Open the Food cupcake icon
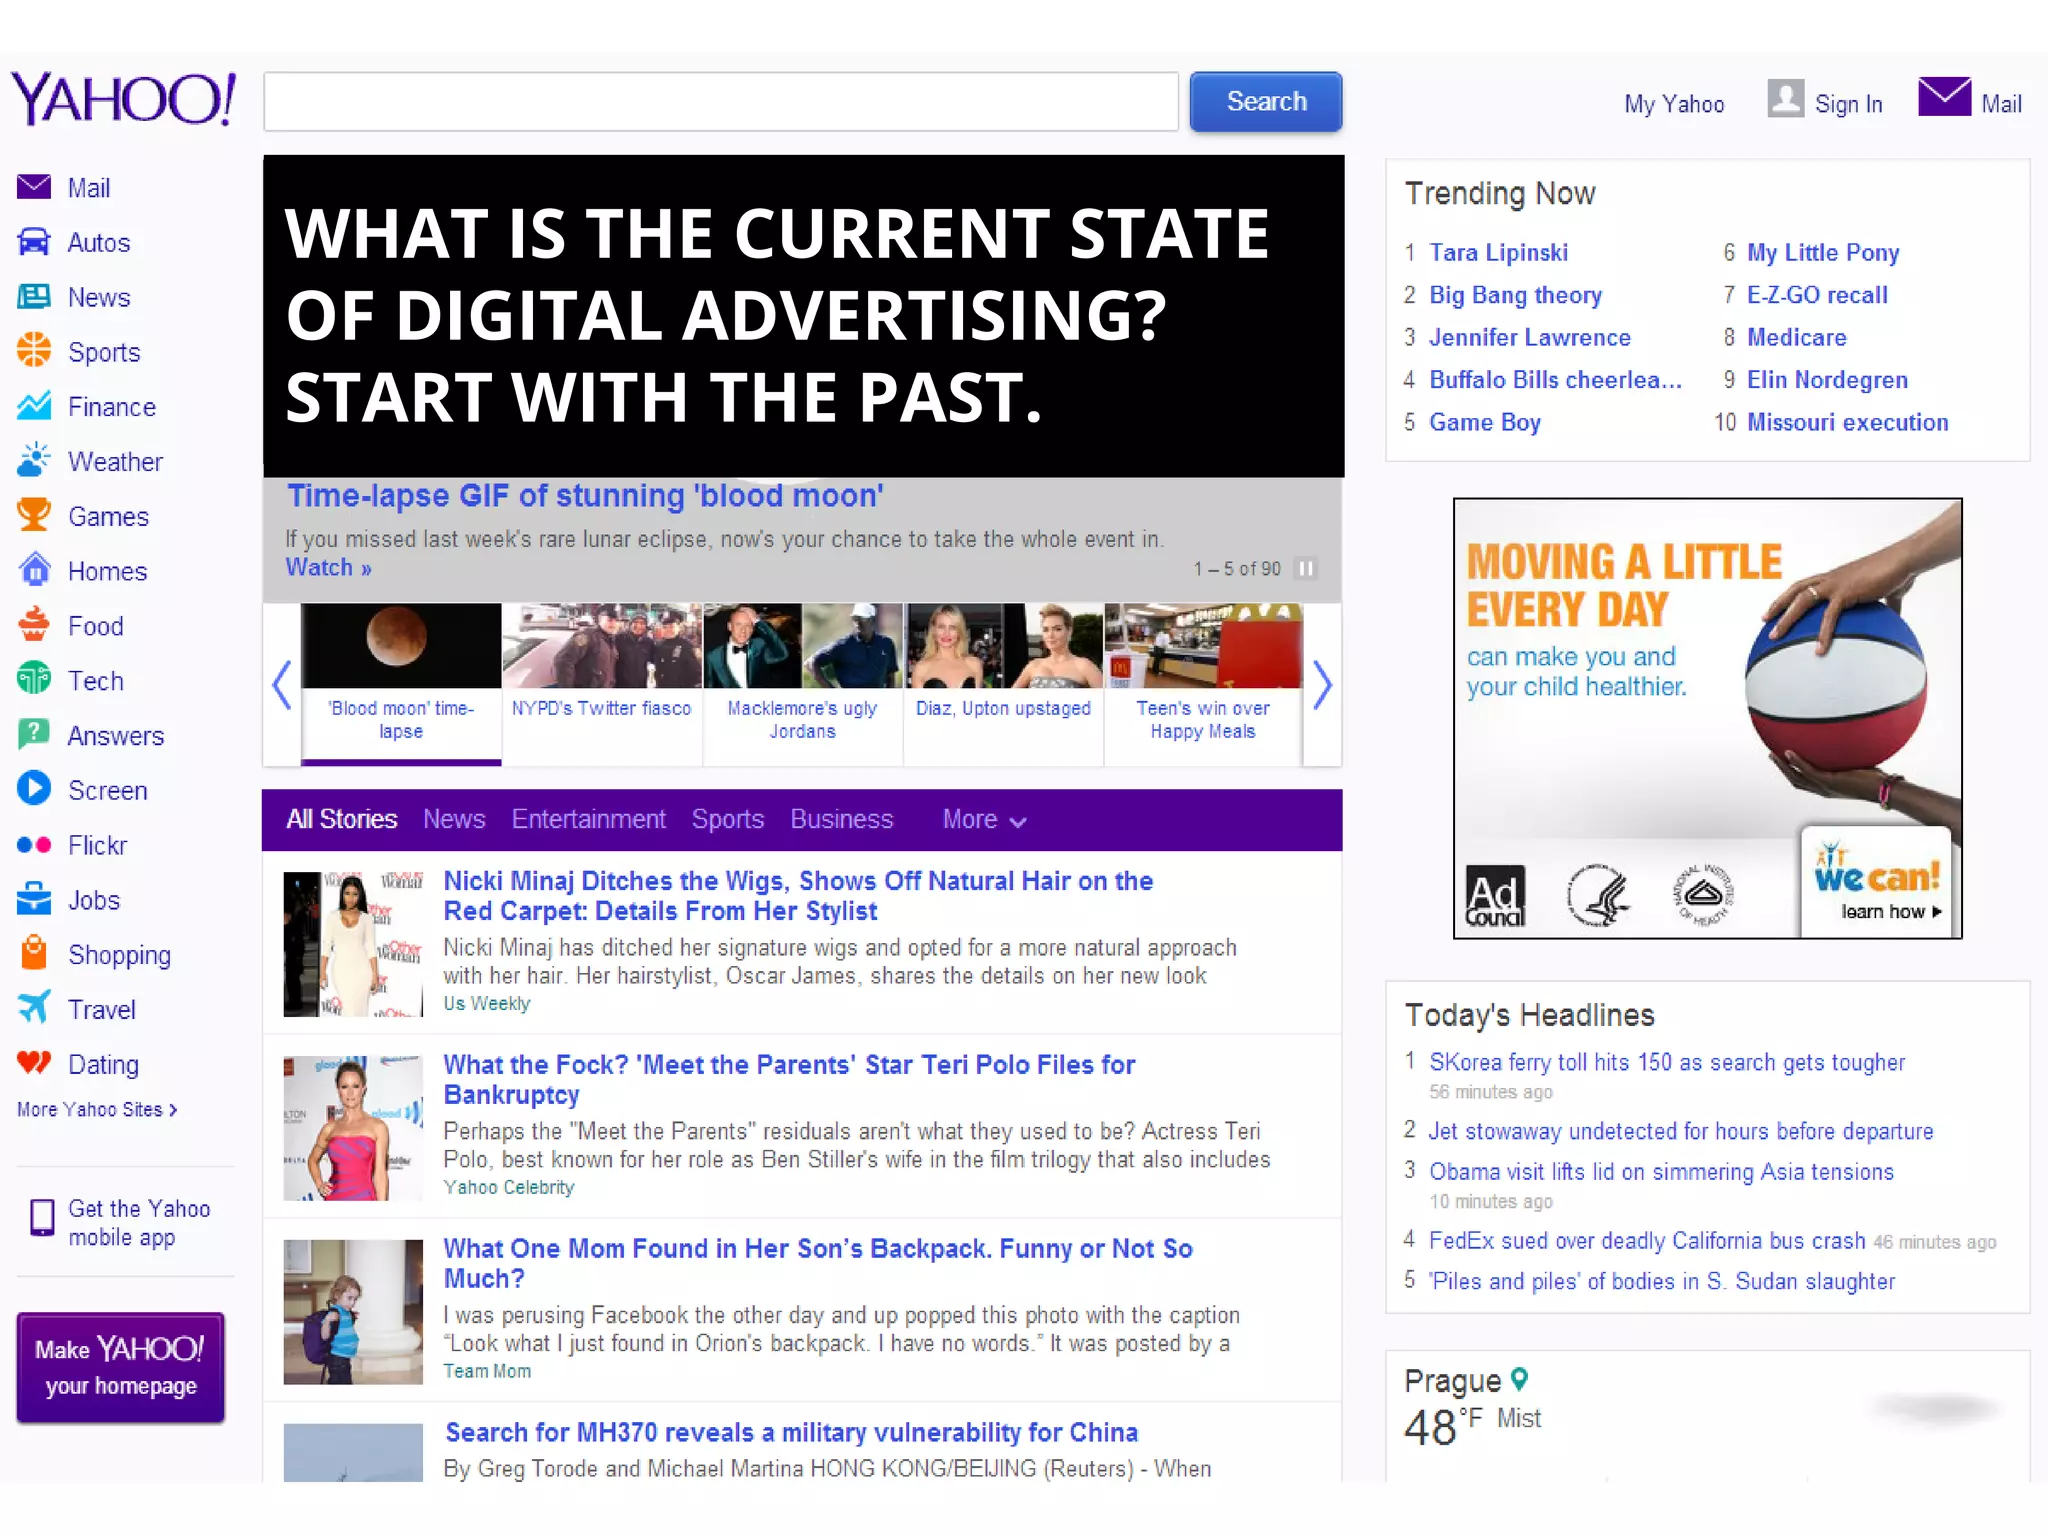 tap(34, 625)
